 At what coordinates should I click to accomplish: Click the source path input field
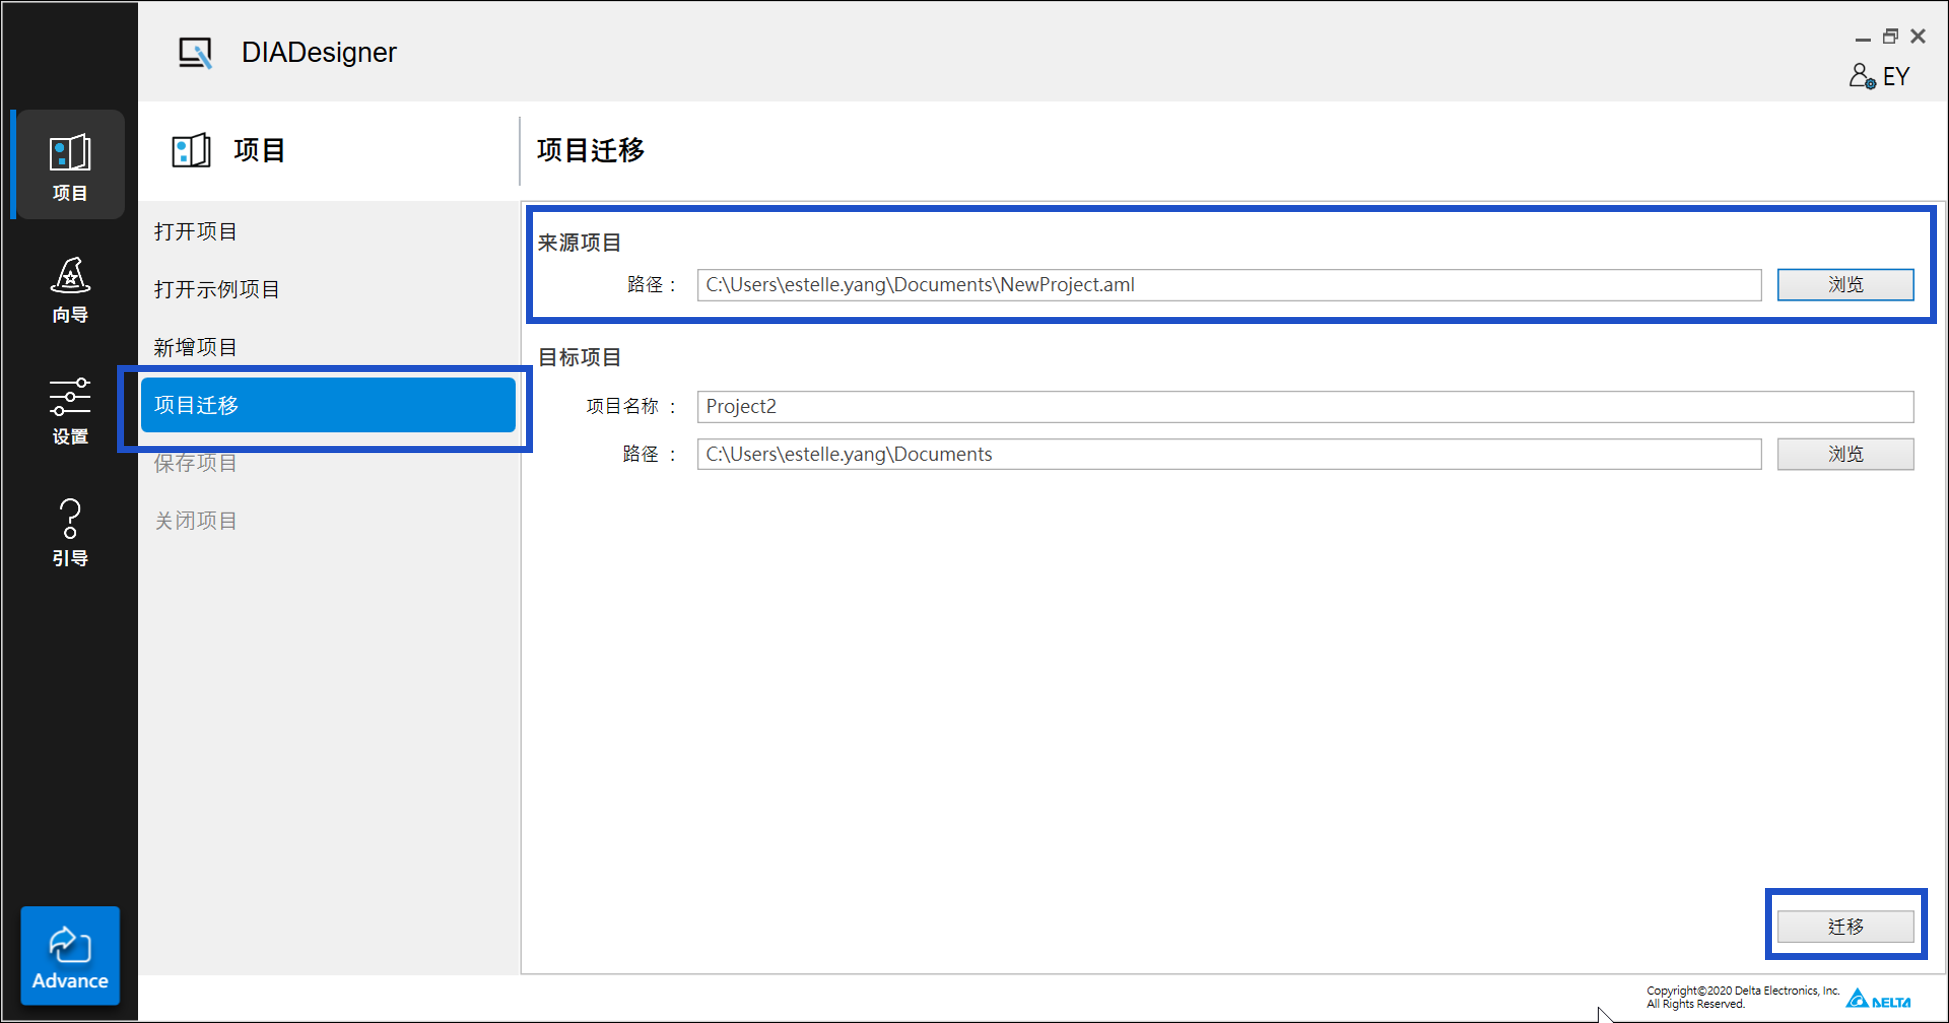pyautogui.click(x=1228, y=285)
